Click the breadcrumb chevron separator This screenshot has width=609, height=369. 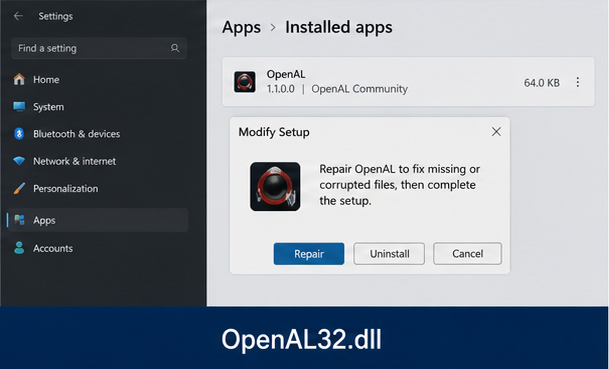[273, 28]
